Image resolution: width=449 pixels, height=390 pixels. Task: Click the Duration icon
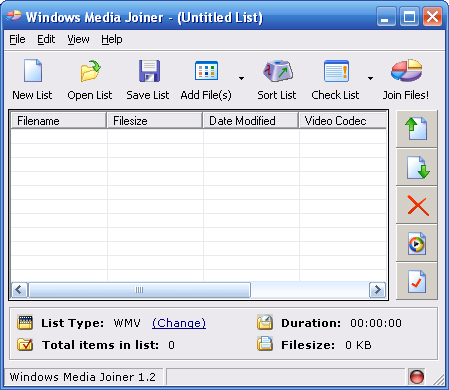click(265, 323)
